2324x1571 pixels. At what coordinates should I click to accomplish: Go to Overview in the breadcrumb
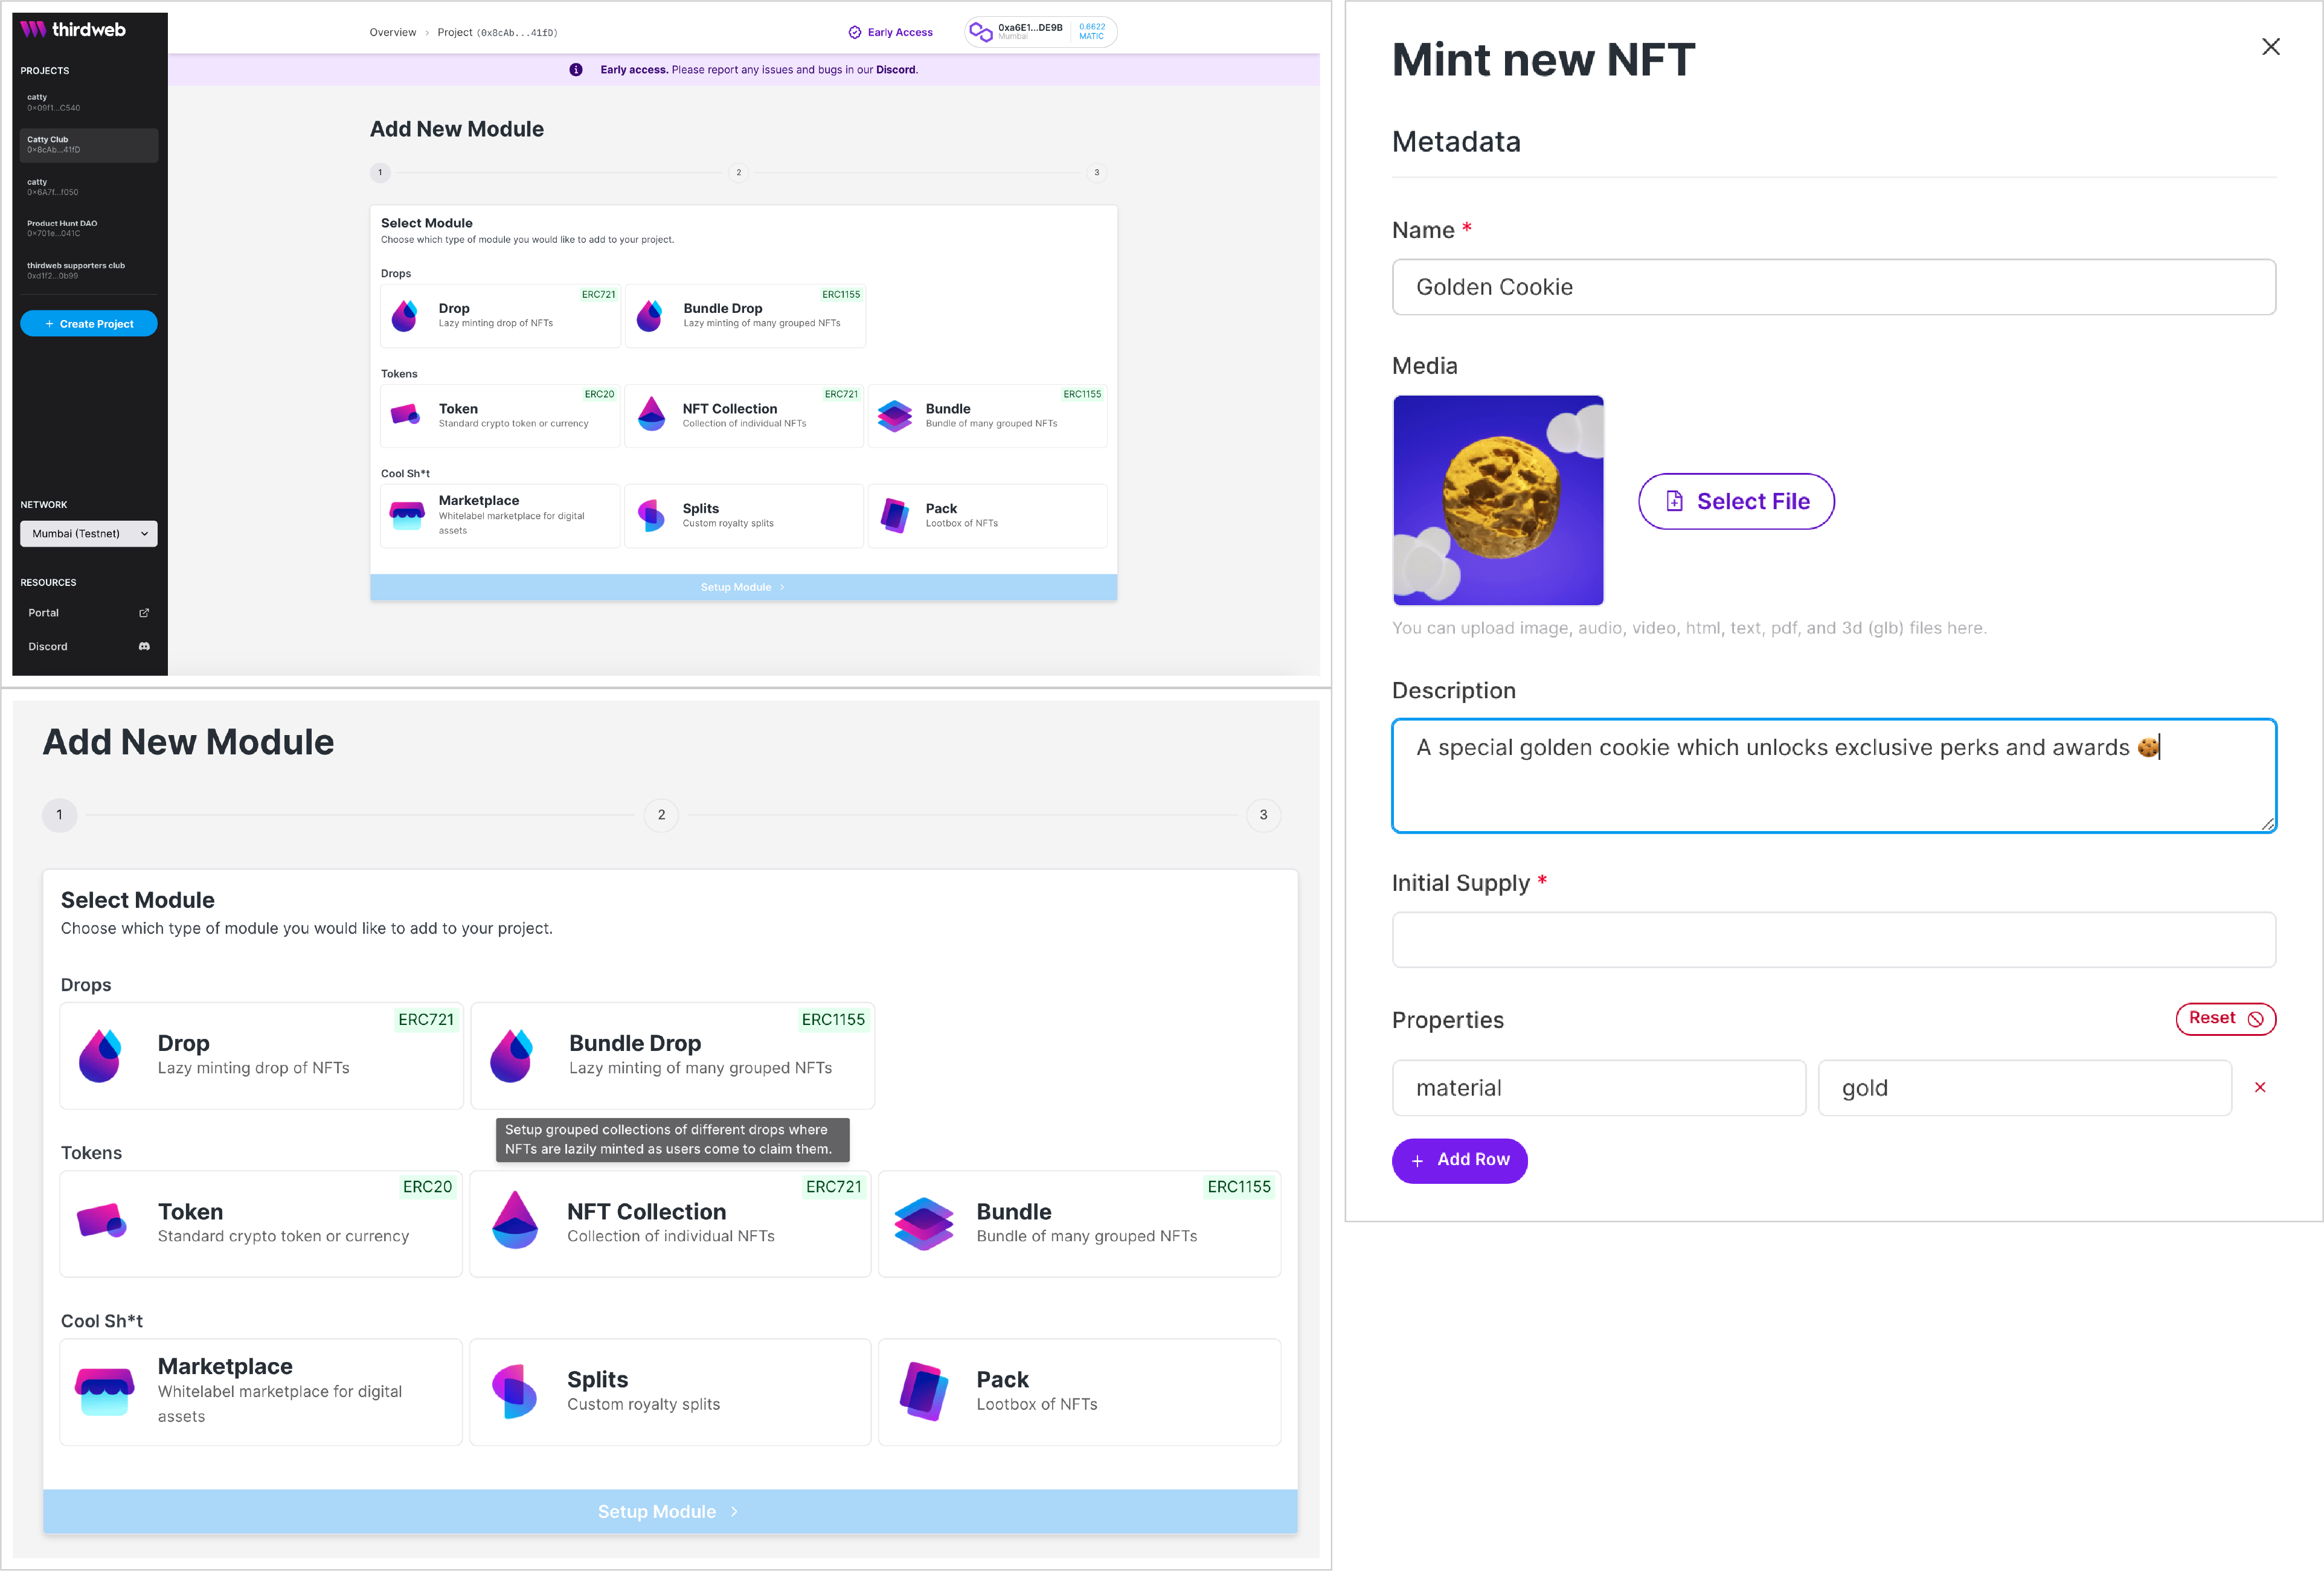coord(392,32)
